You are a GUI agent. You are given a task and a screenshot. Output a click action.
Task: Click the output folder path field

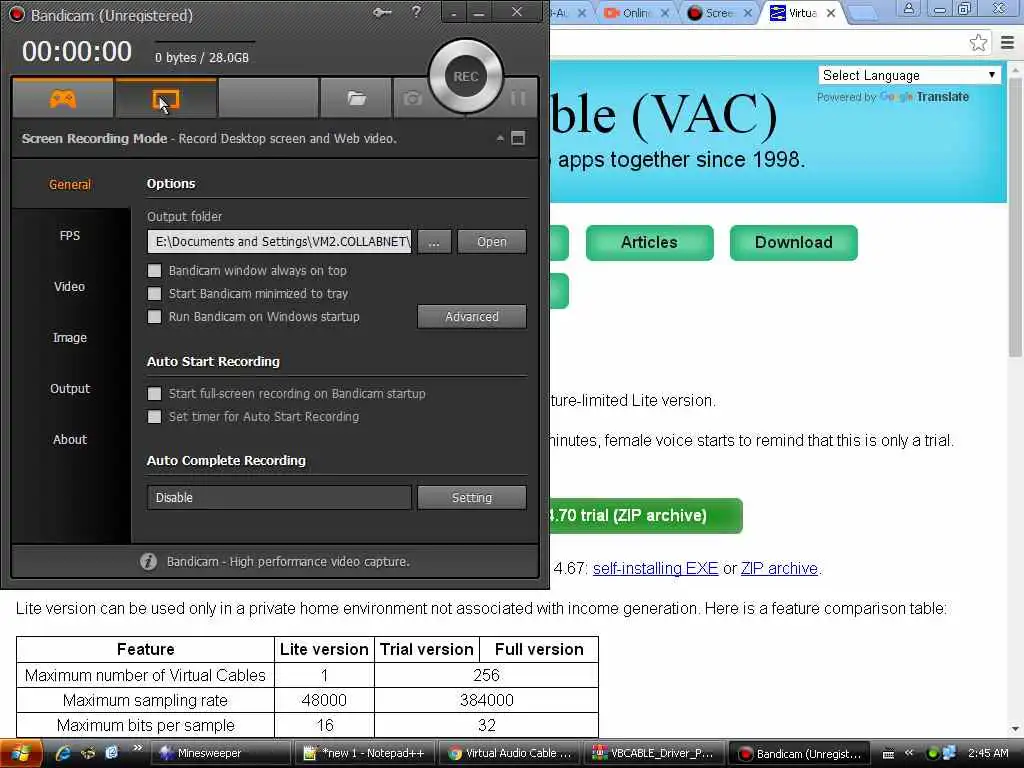point(280,242)
